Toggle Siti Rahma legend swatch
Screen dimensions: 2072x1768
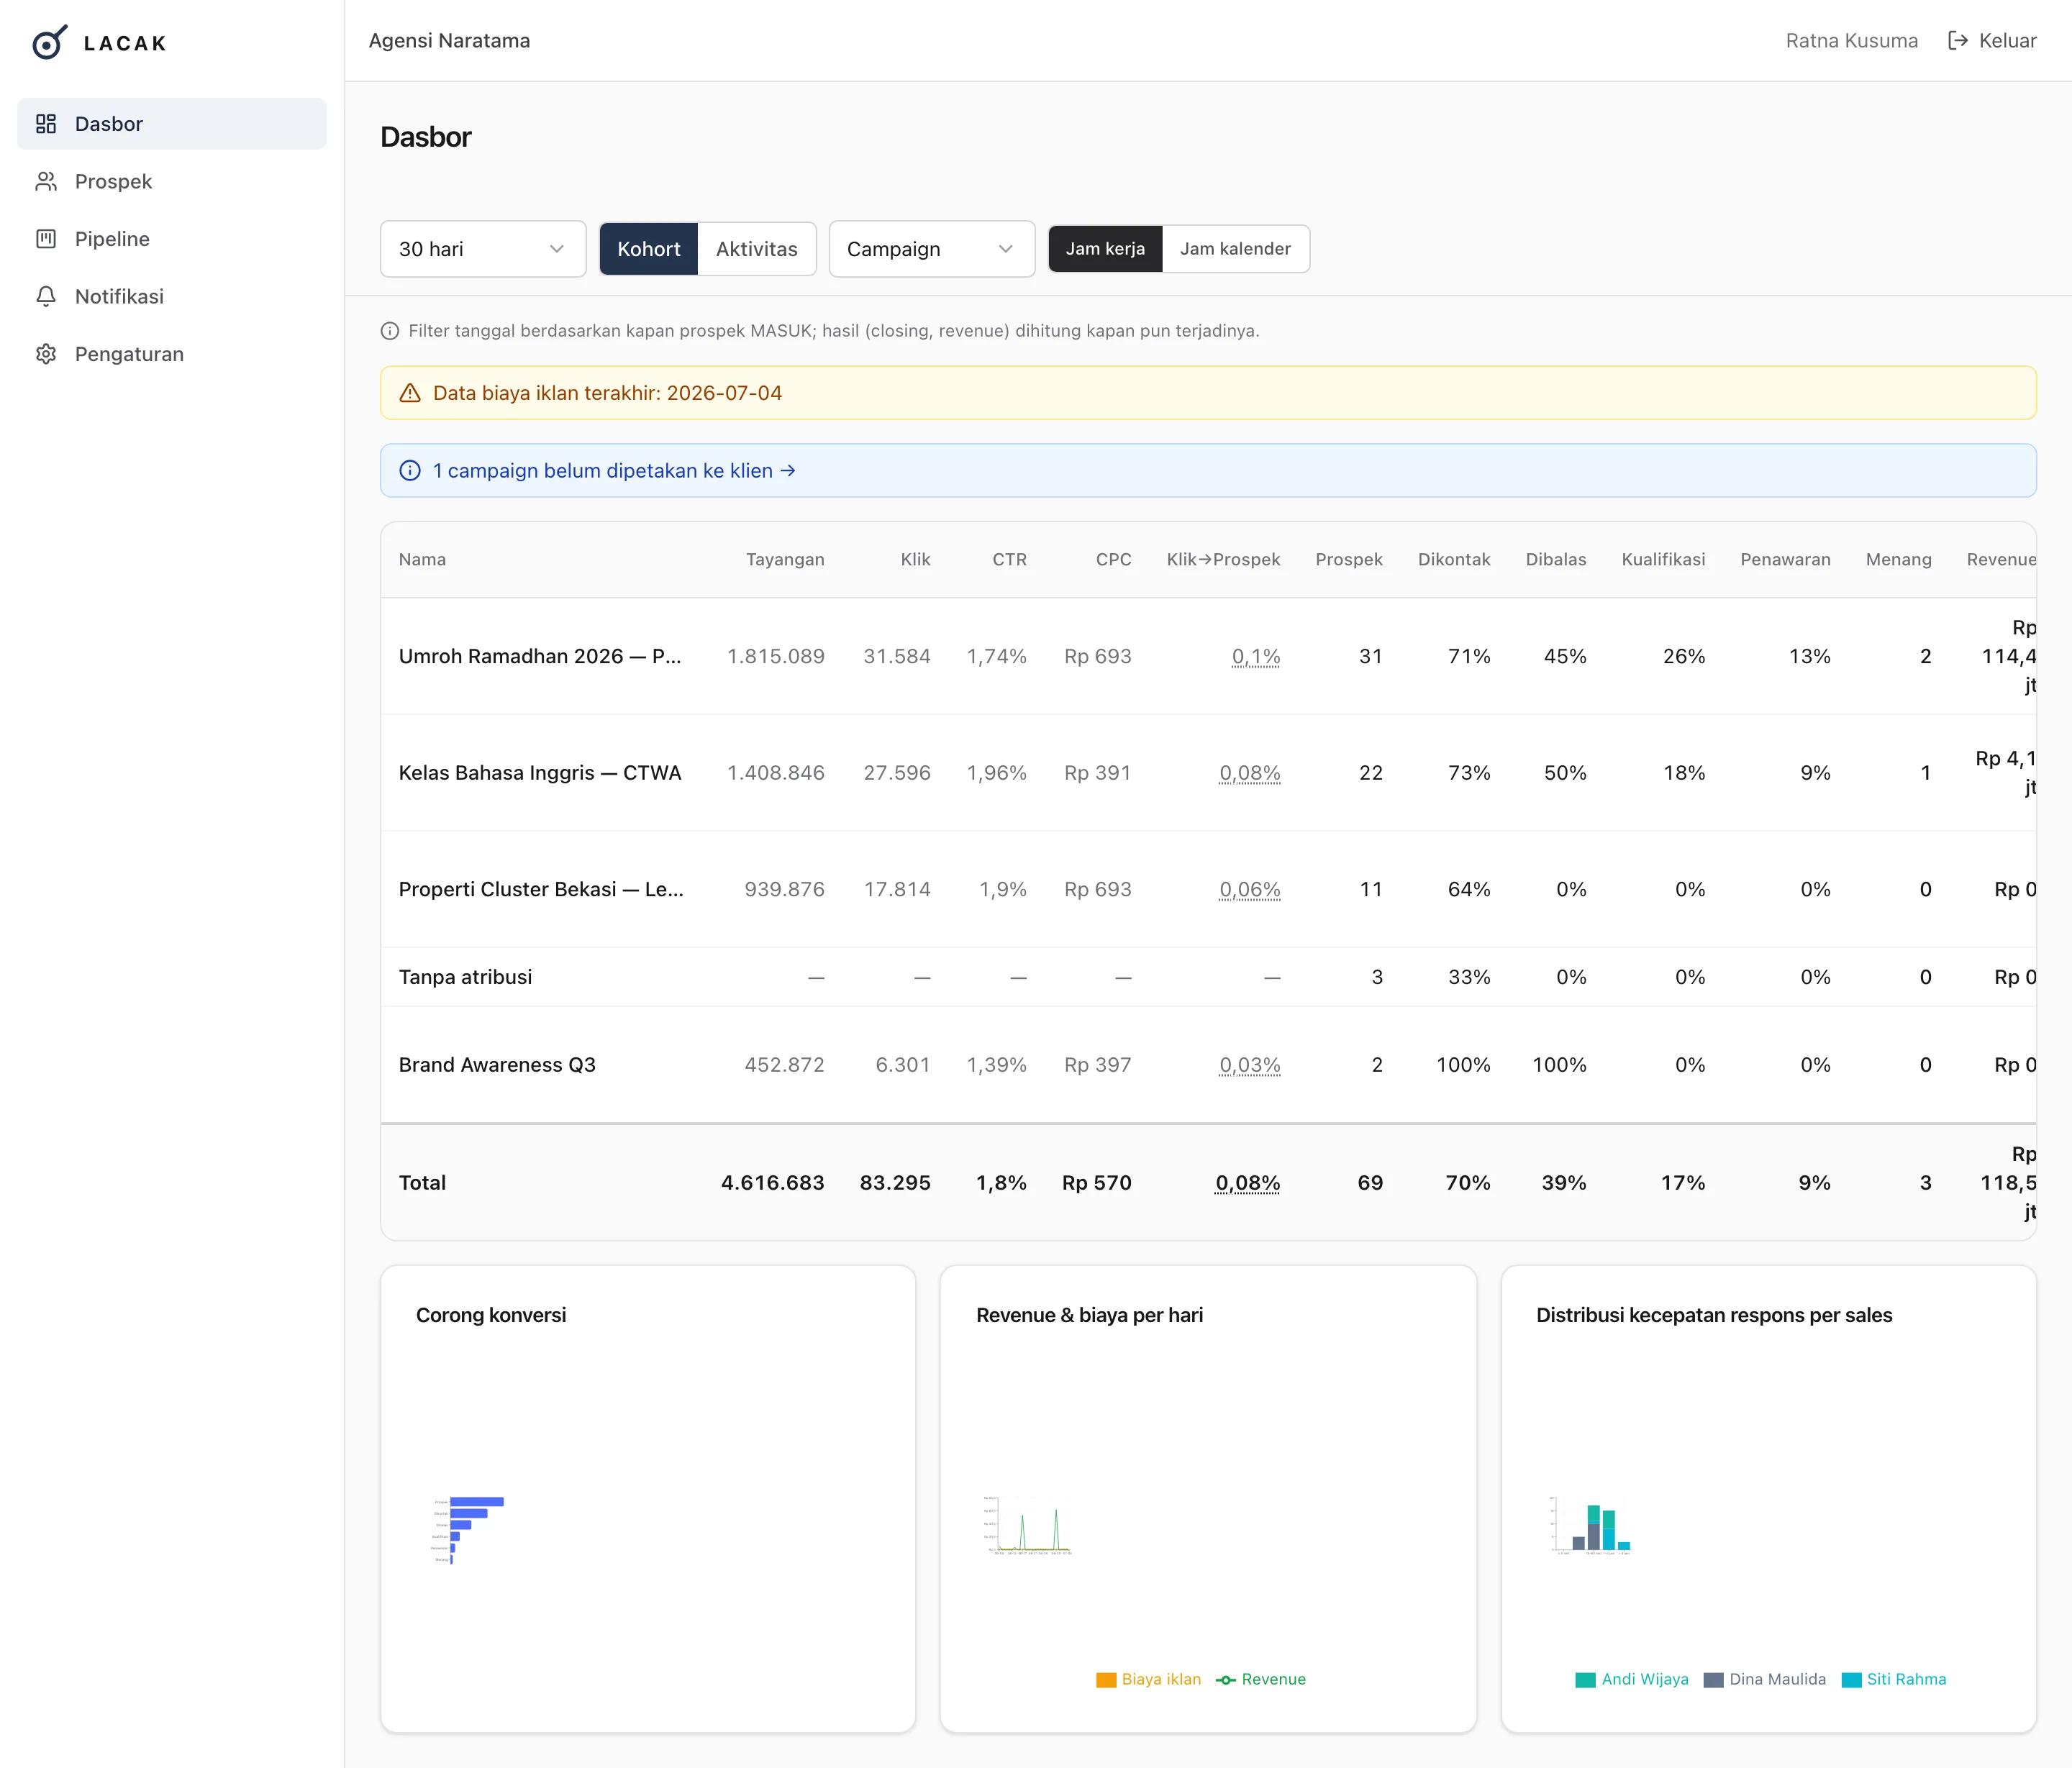[1851, 1680]
